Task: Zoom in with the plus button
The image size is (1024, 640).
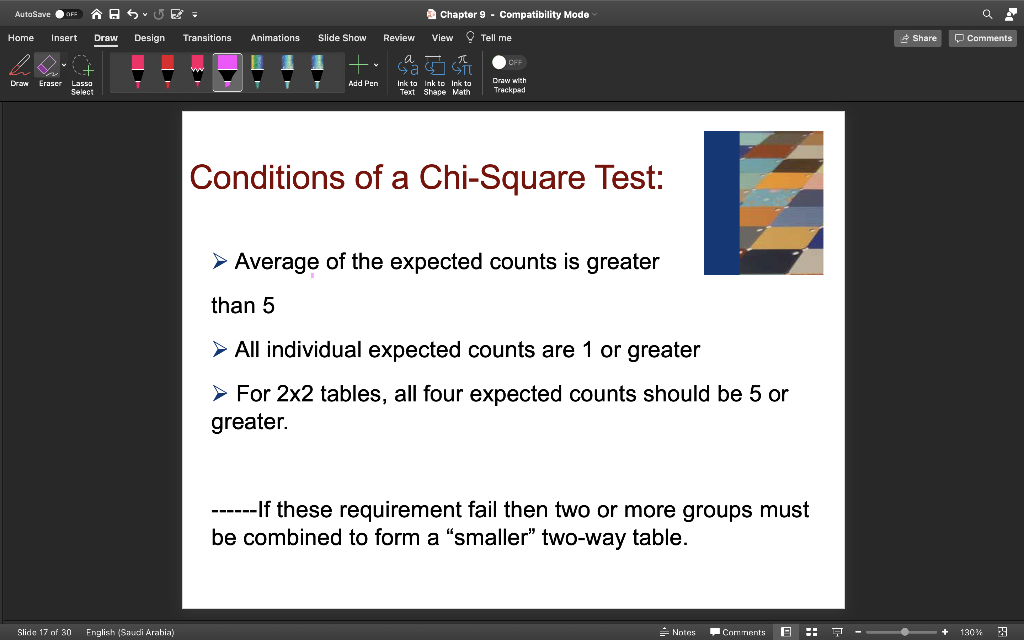Action: pos(945,632)
